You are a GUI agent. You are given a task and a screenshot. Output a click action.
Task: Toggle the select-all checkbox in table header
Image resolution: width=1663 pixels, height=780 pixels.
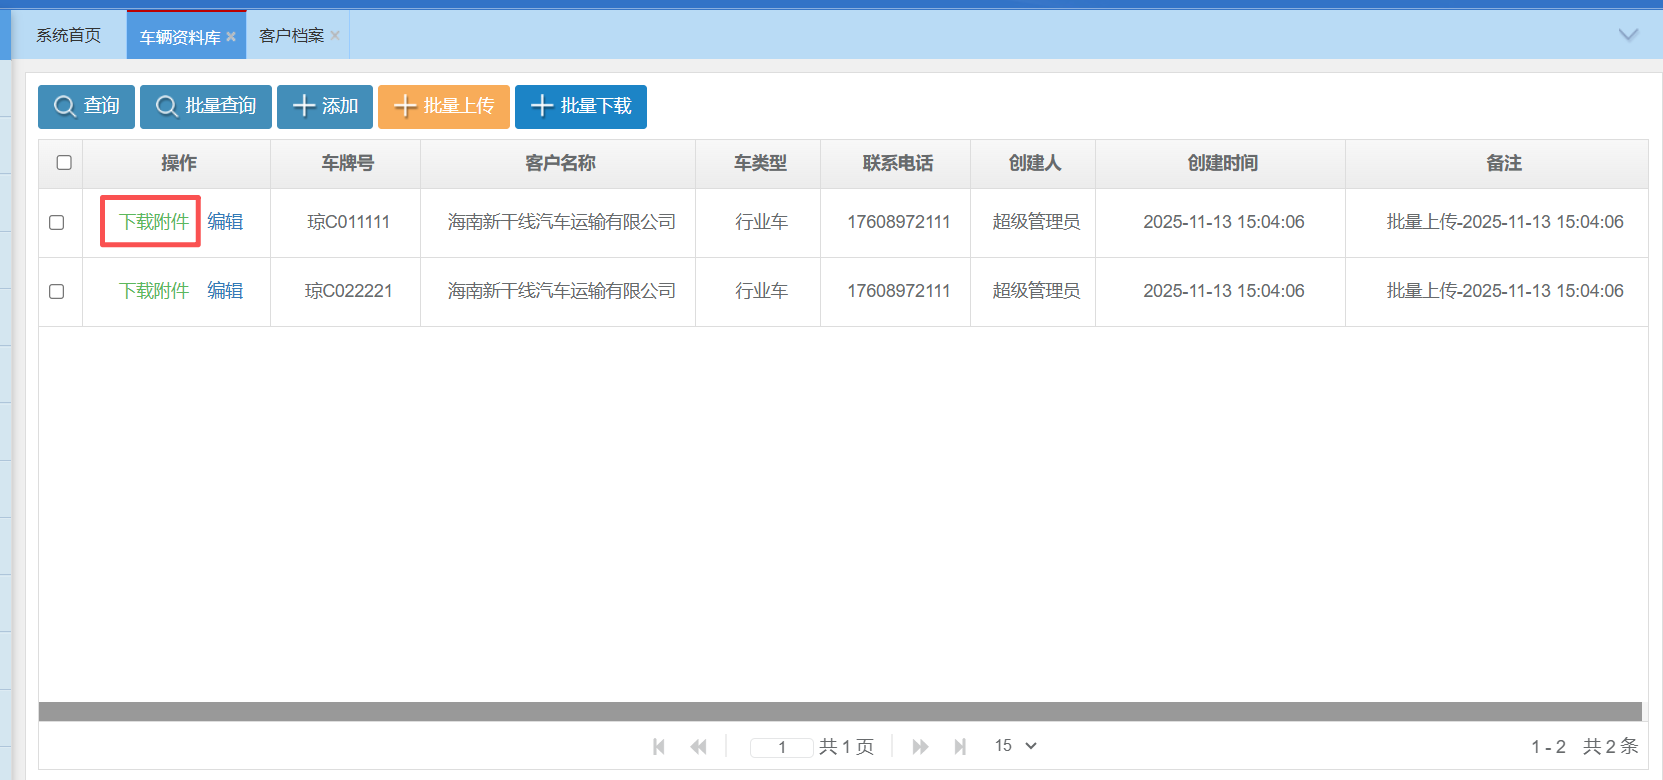coord(64,162)
